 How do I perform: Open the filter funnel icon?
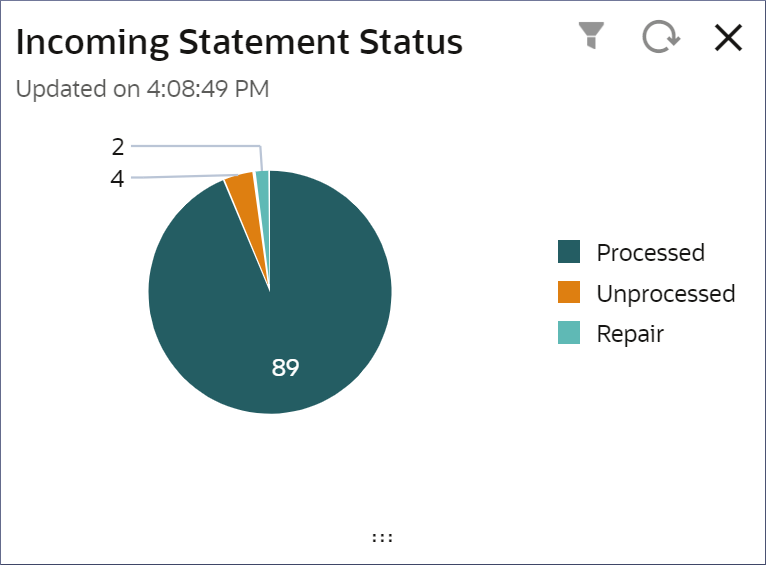pyautogui.click(x=591, y=36)
